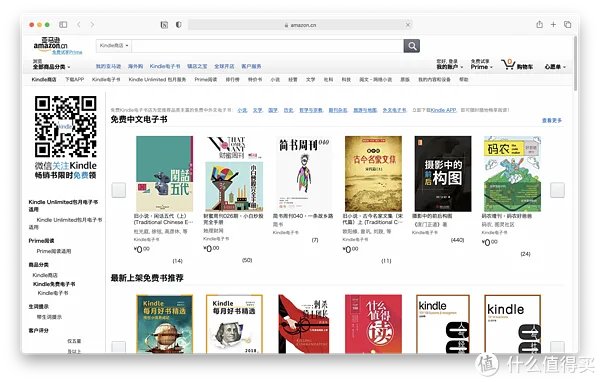Open the red 什么值得读 book cover
The height and width of the screenshot is (382, 600).
[373, 324]
